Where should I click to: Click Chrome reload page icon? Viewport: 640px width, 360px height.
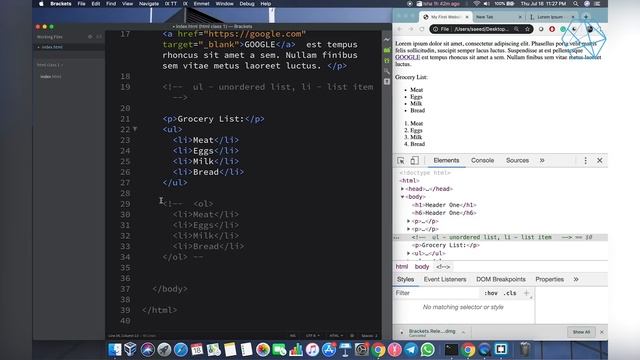422,29
